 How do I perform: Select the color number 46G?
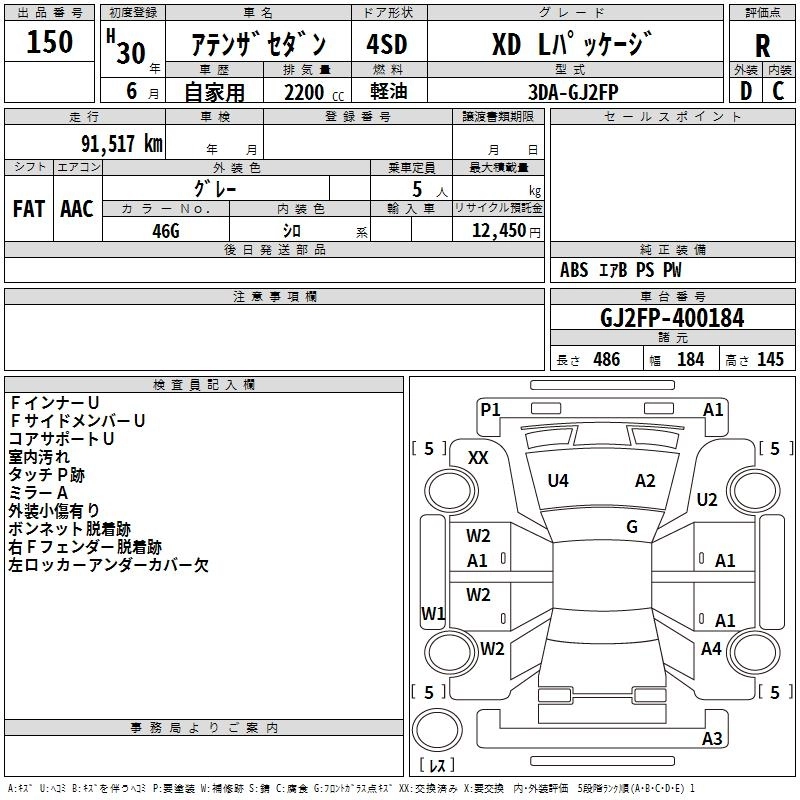[x=166, y=229]
